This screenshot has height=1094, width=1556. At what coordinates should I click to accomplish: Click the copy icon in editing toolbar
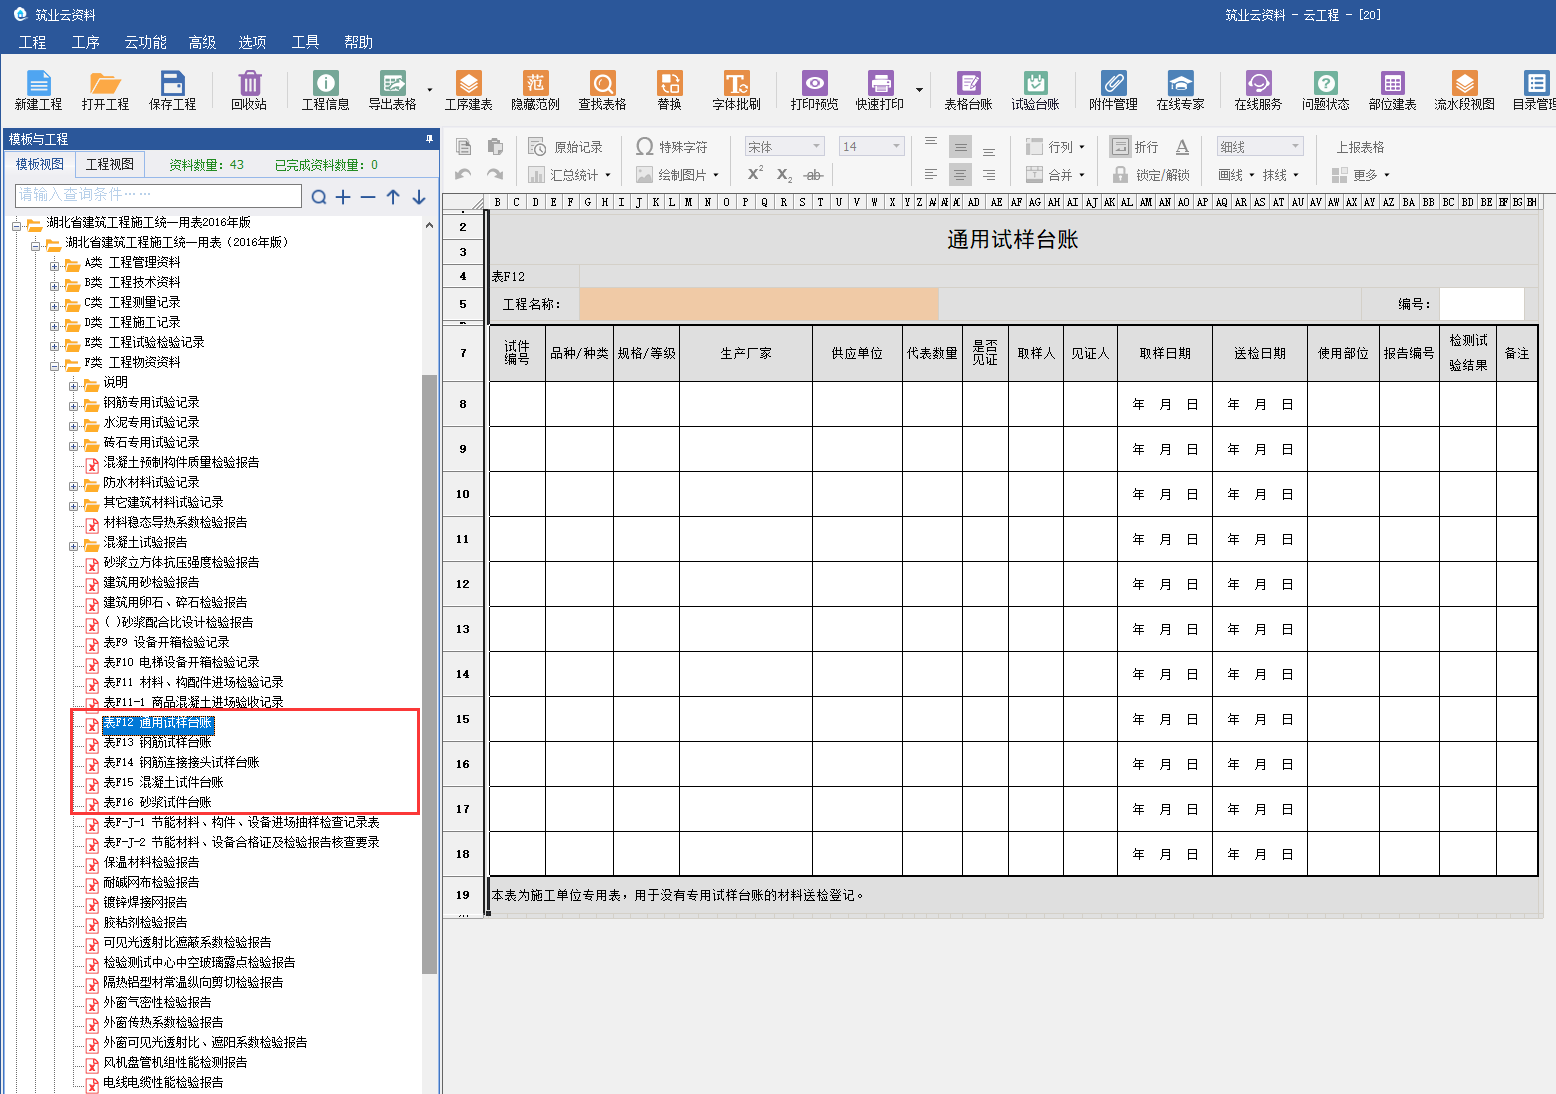pos(464,147)
